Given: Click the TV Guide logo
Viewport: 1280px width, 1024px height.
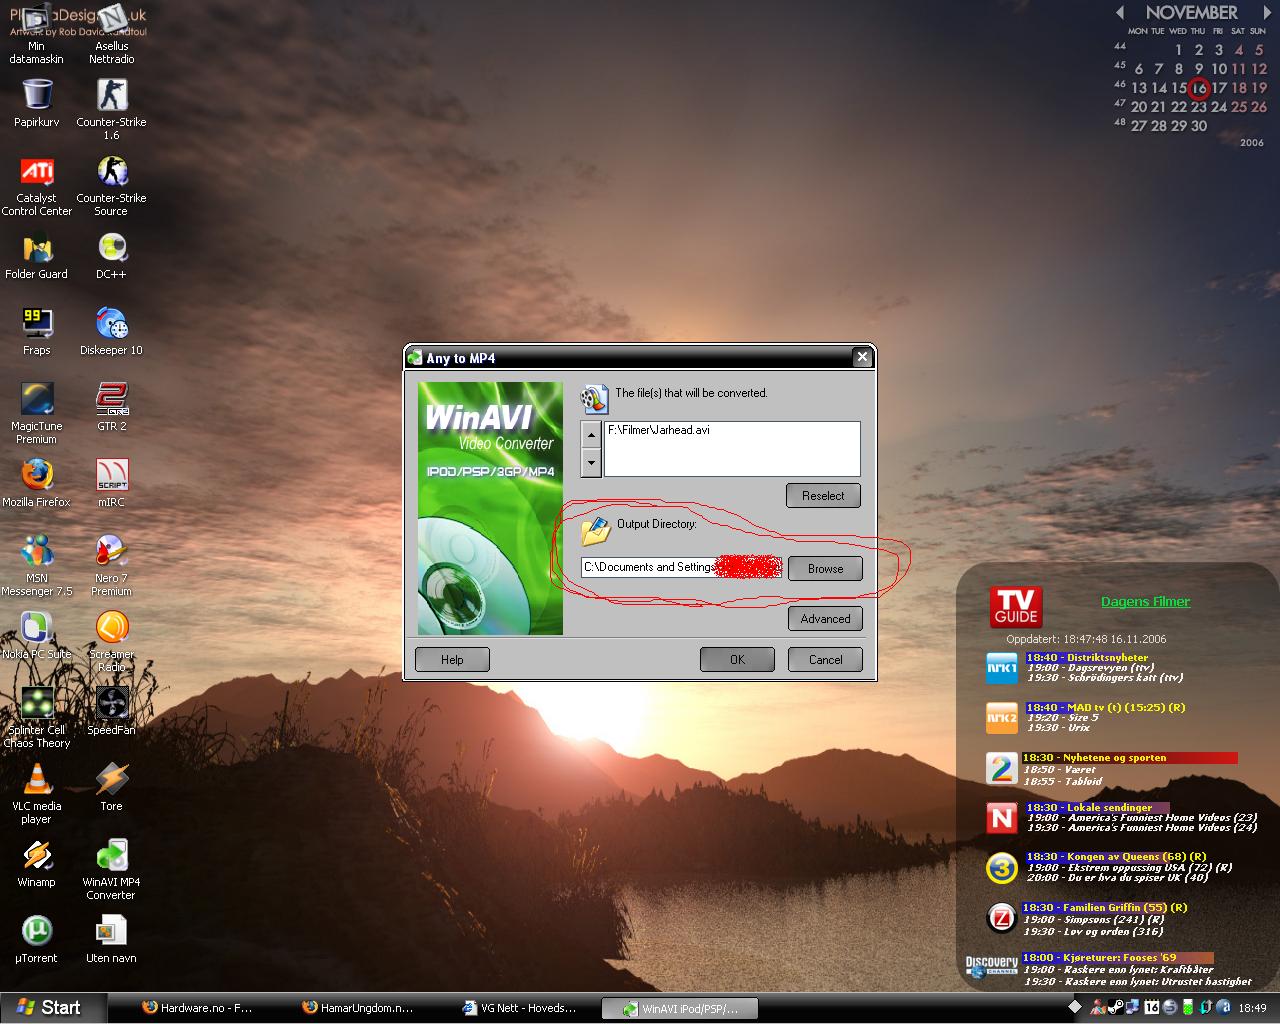Looking at the screenshot, I should point(1016,607).
